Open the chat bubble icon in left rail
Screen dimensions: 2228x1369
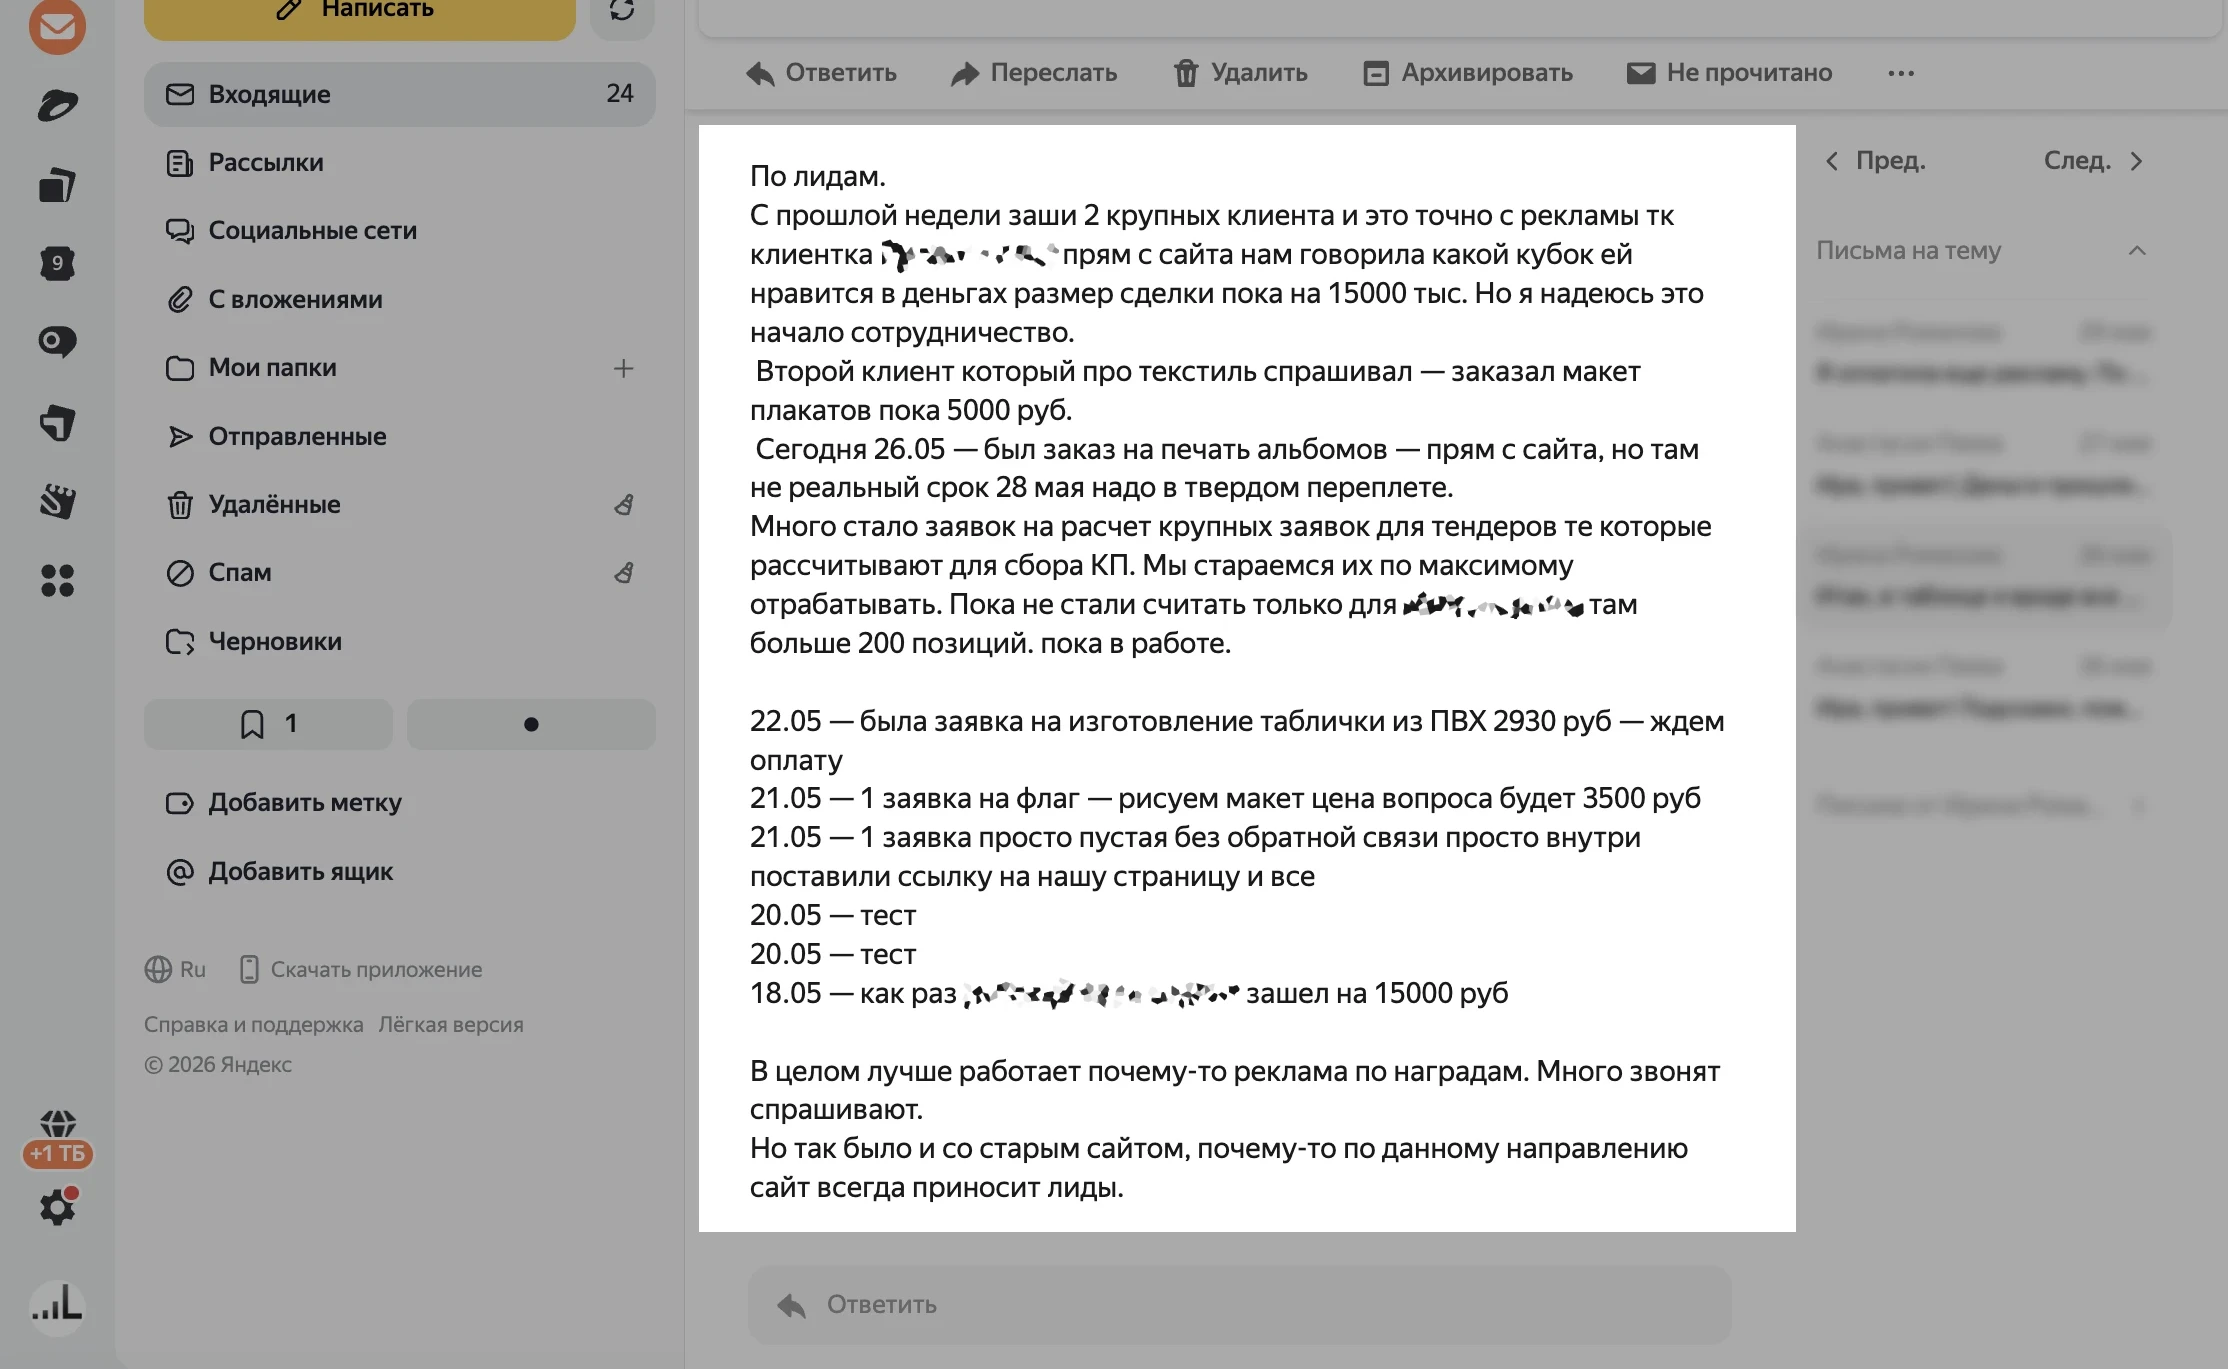click(57, 342)
